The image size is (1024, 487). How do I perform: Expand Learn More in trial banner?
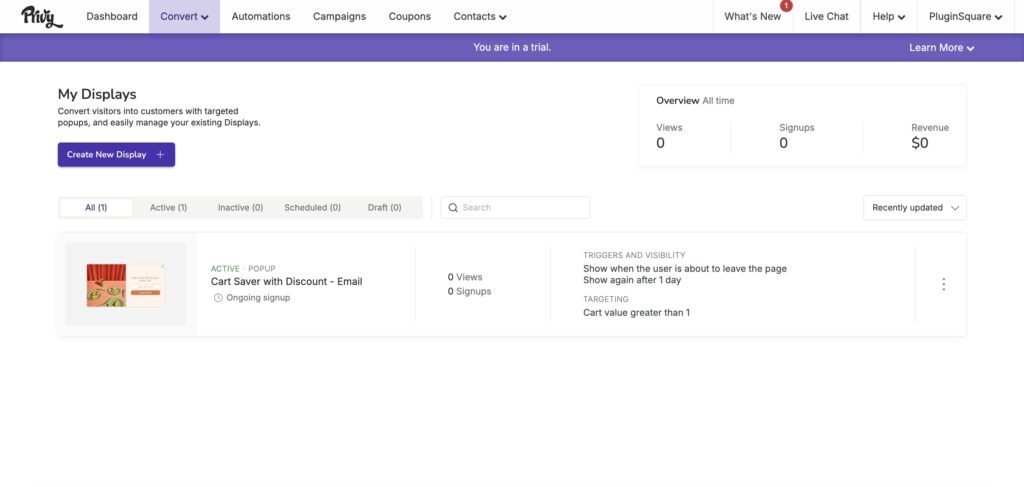tap(941, 48)
